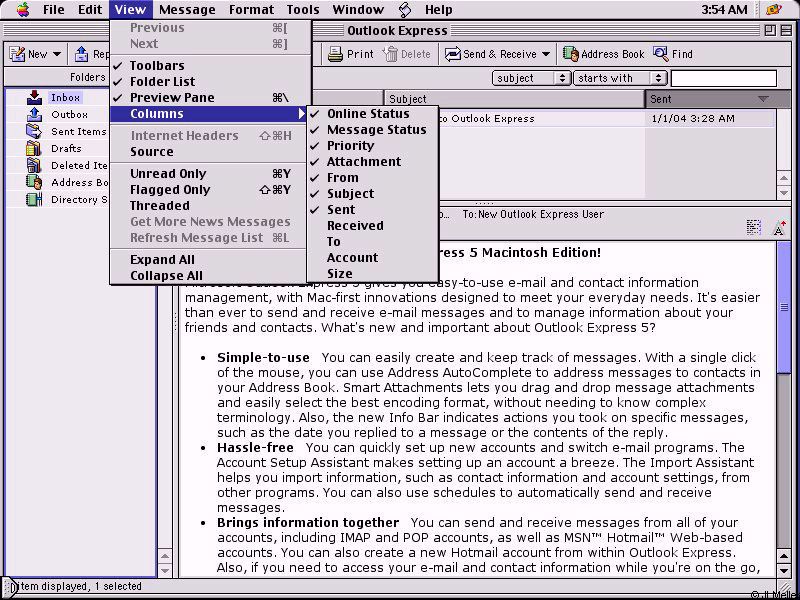Open the application switcher icon
800x600 pixels.
pos(774,9)
